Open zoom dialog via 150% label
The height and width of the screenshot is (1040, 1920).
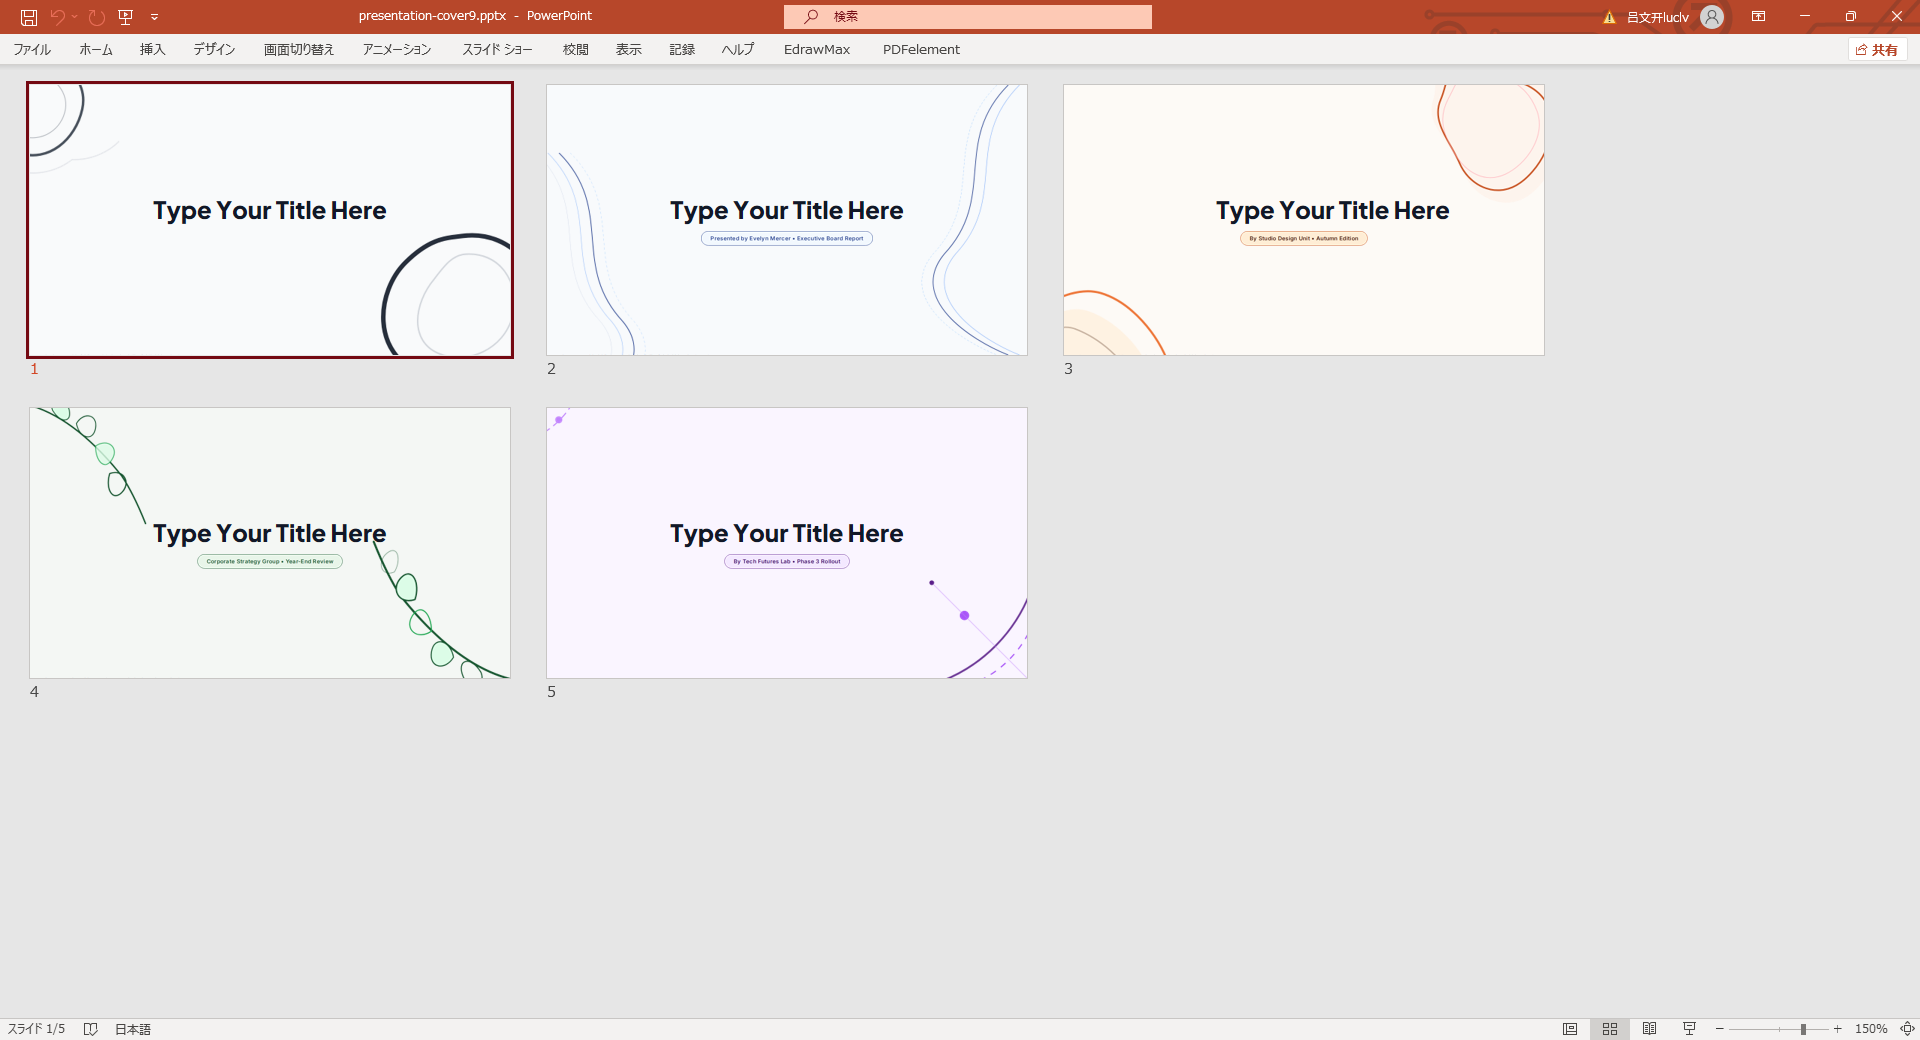click(x=1871, y=1029)
